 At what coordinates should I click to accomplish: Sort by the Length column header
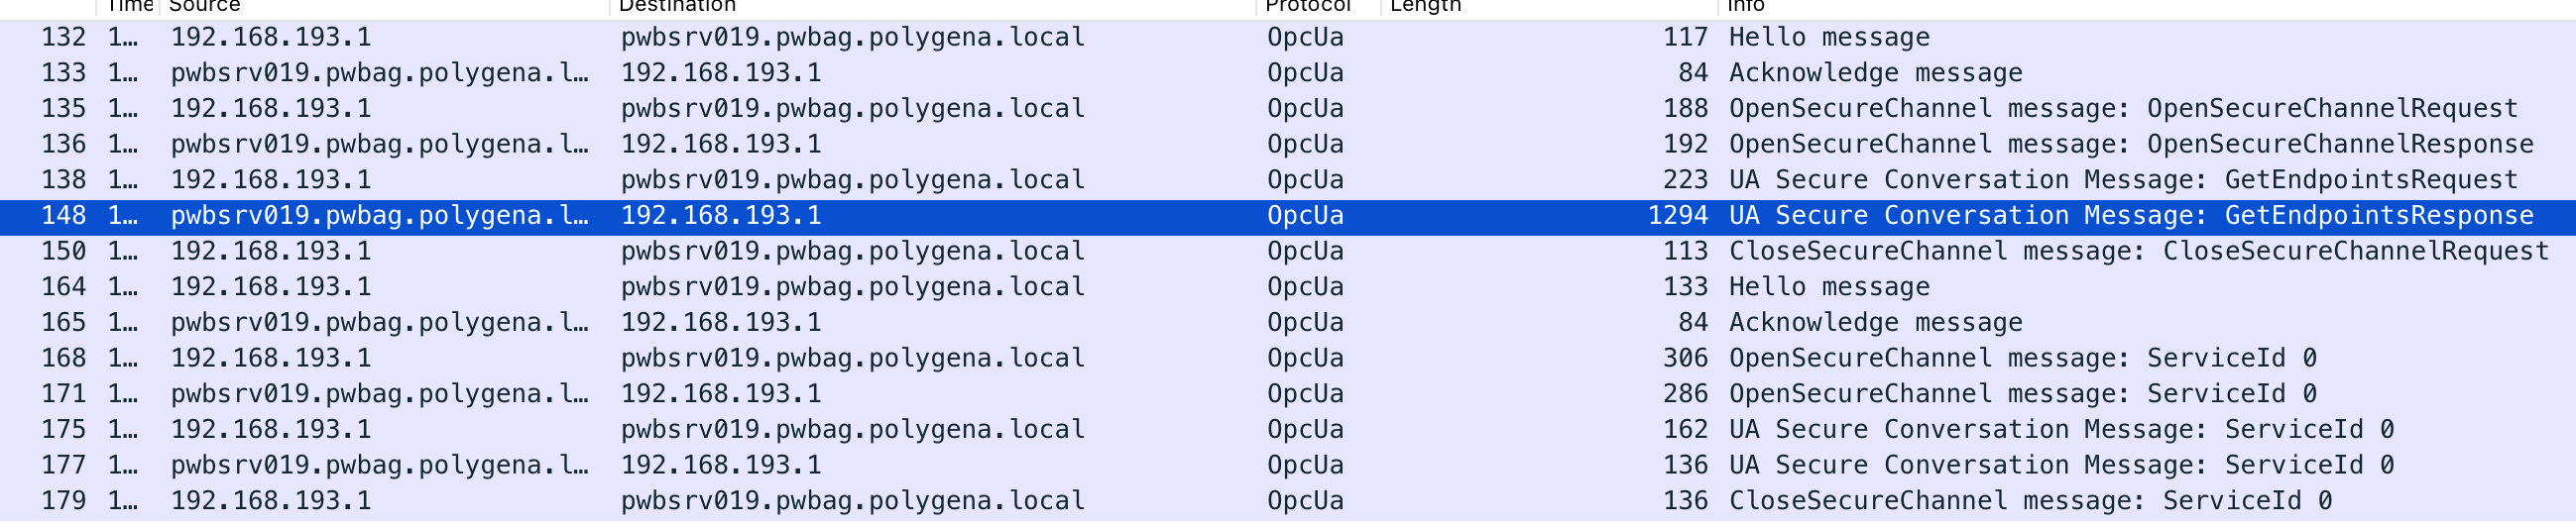tap(1549, 6)
